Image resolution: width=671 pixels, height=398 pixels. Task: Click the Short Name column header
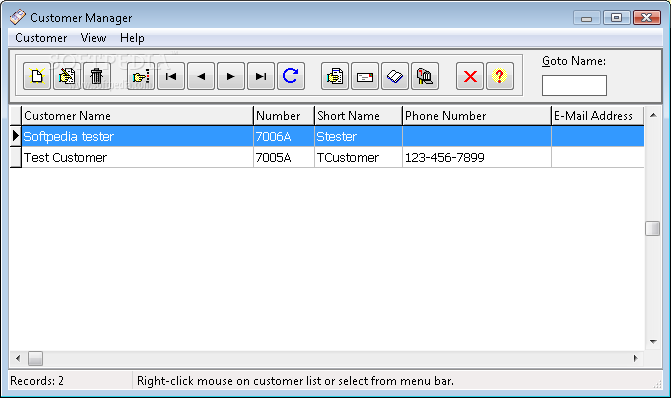[x=358, y=116]
